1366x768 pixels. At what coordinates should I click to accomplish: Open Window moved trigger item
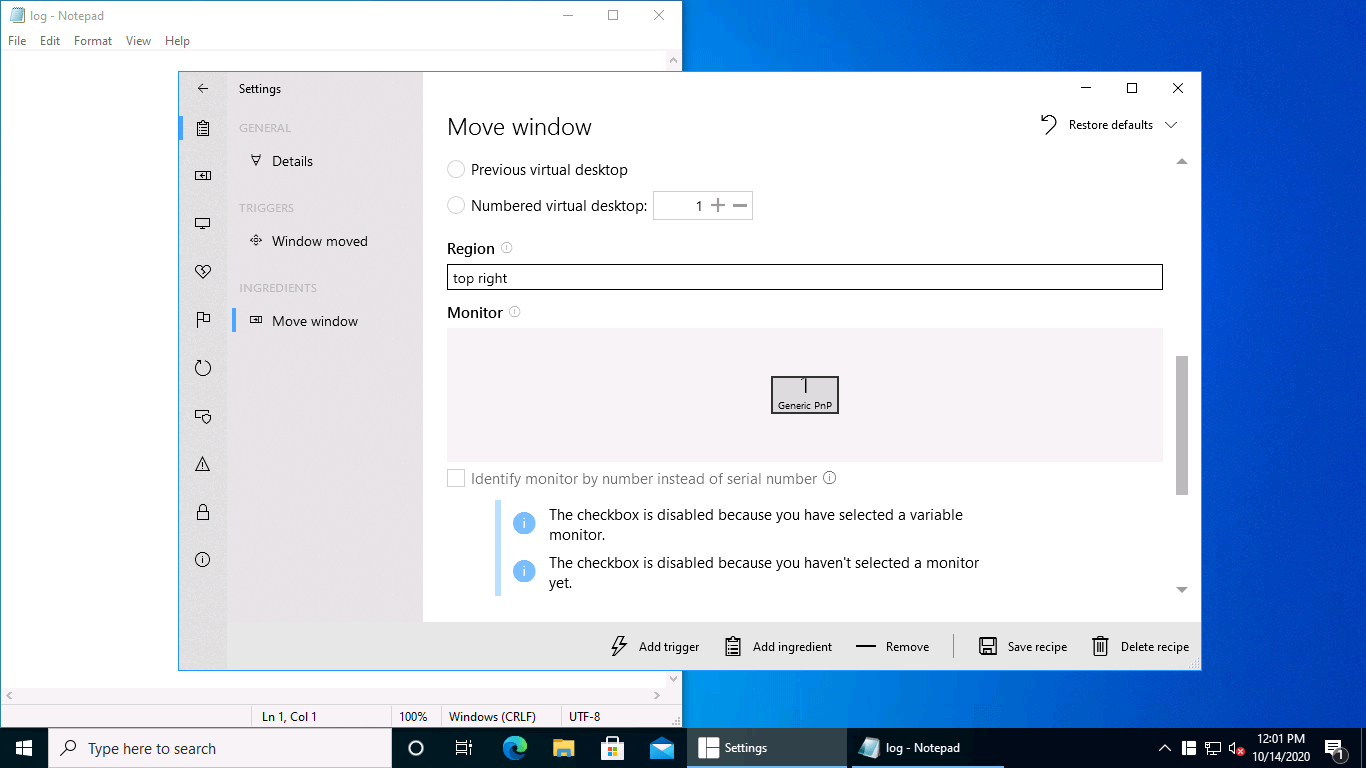pyautogui.click(x=319, y=241)
